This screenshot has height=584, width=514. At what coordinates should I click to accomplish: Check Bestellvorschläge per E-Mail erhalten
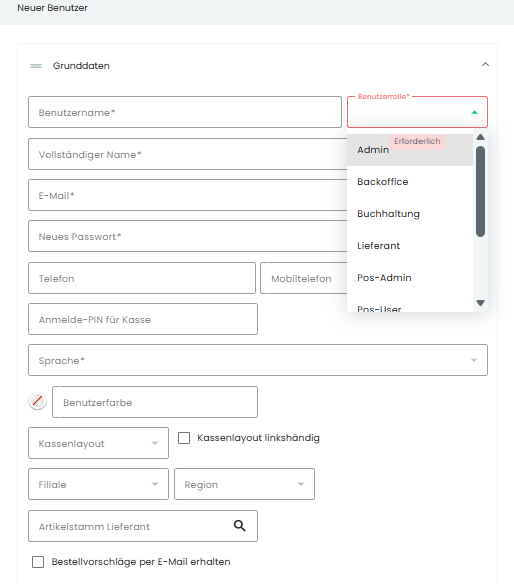point(38,562)
